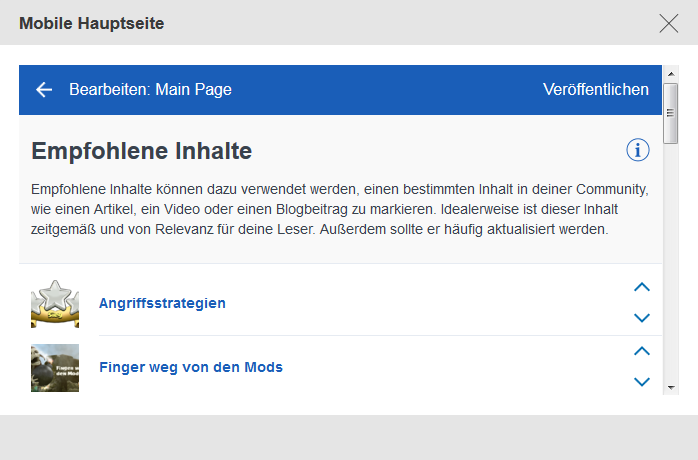This screenshot has height=460, width=698.
Task: Open the info icon beside Empfohlene Inhalte
Action: click(637, 150)
